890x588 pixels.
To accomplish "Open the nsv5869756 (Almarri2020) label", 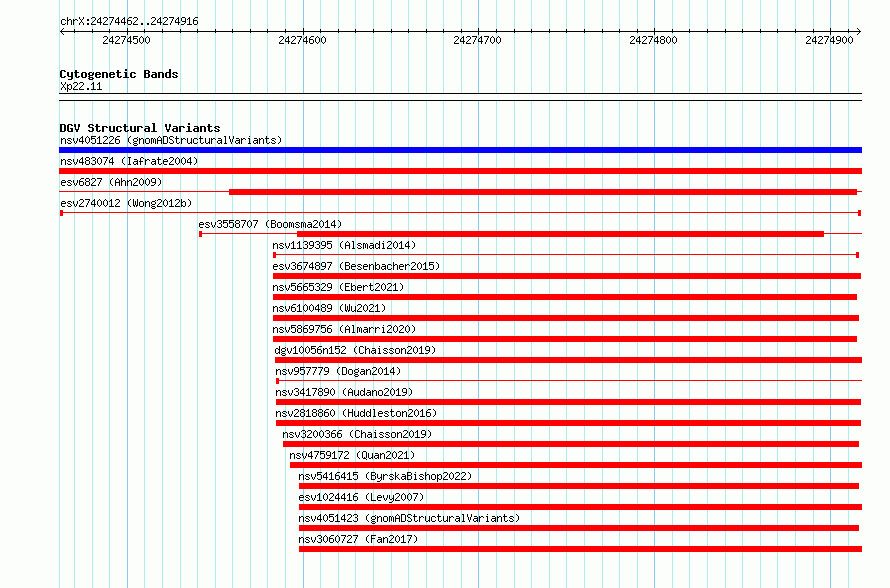I will click(x=344, y=329).
